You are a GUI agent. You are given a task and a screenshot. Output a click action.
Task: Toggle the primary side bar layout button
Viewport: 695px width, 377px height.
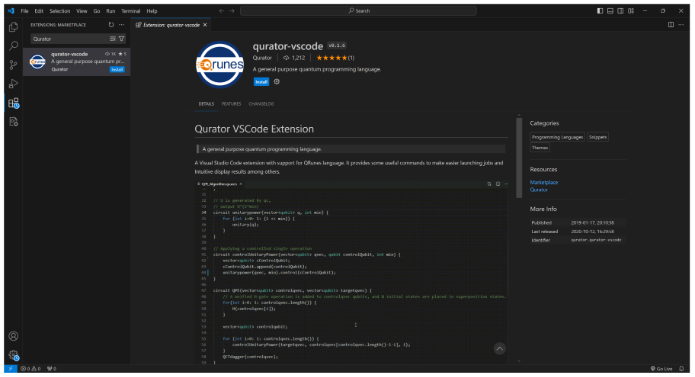600,11
